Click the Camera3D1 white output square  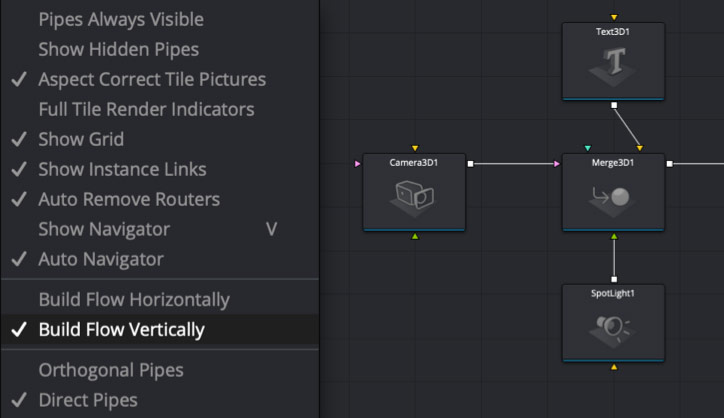point(468,163)
